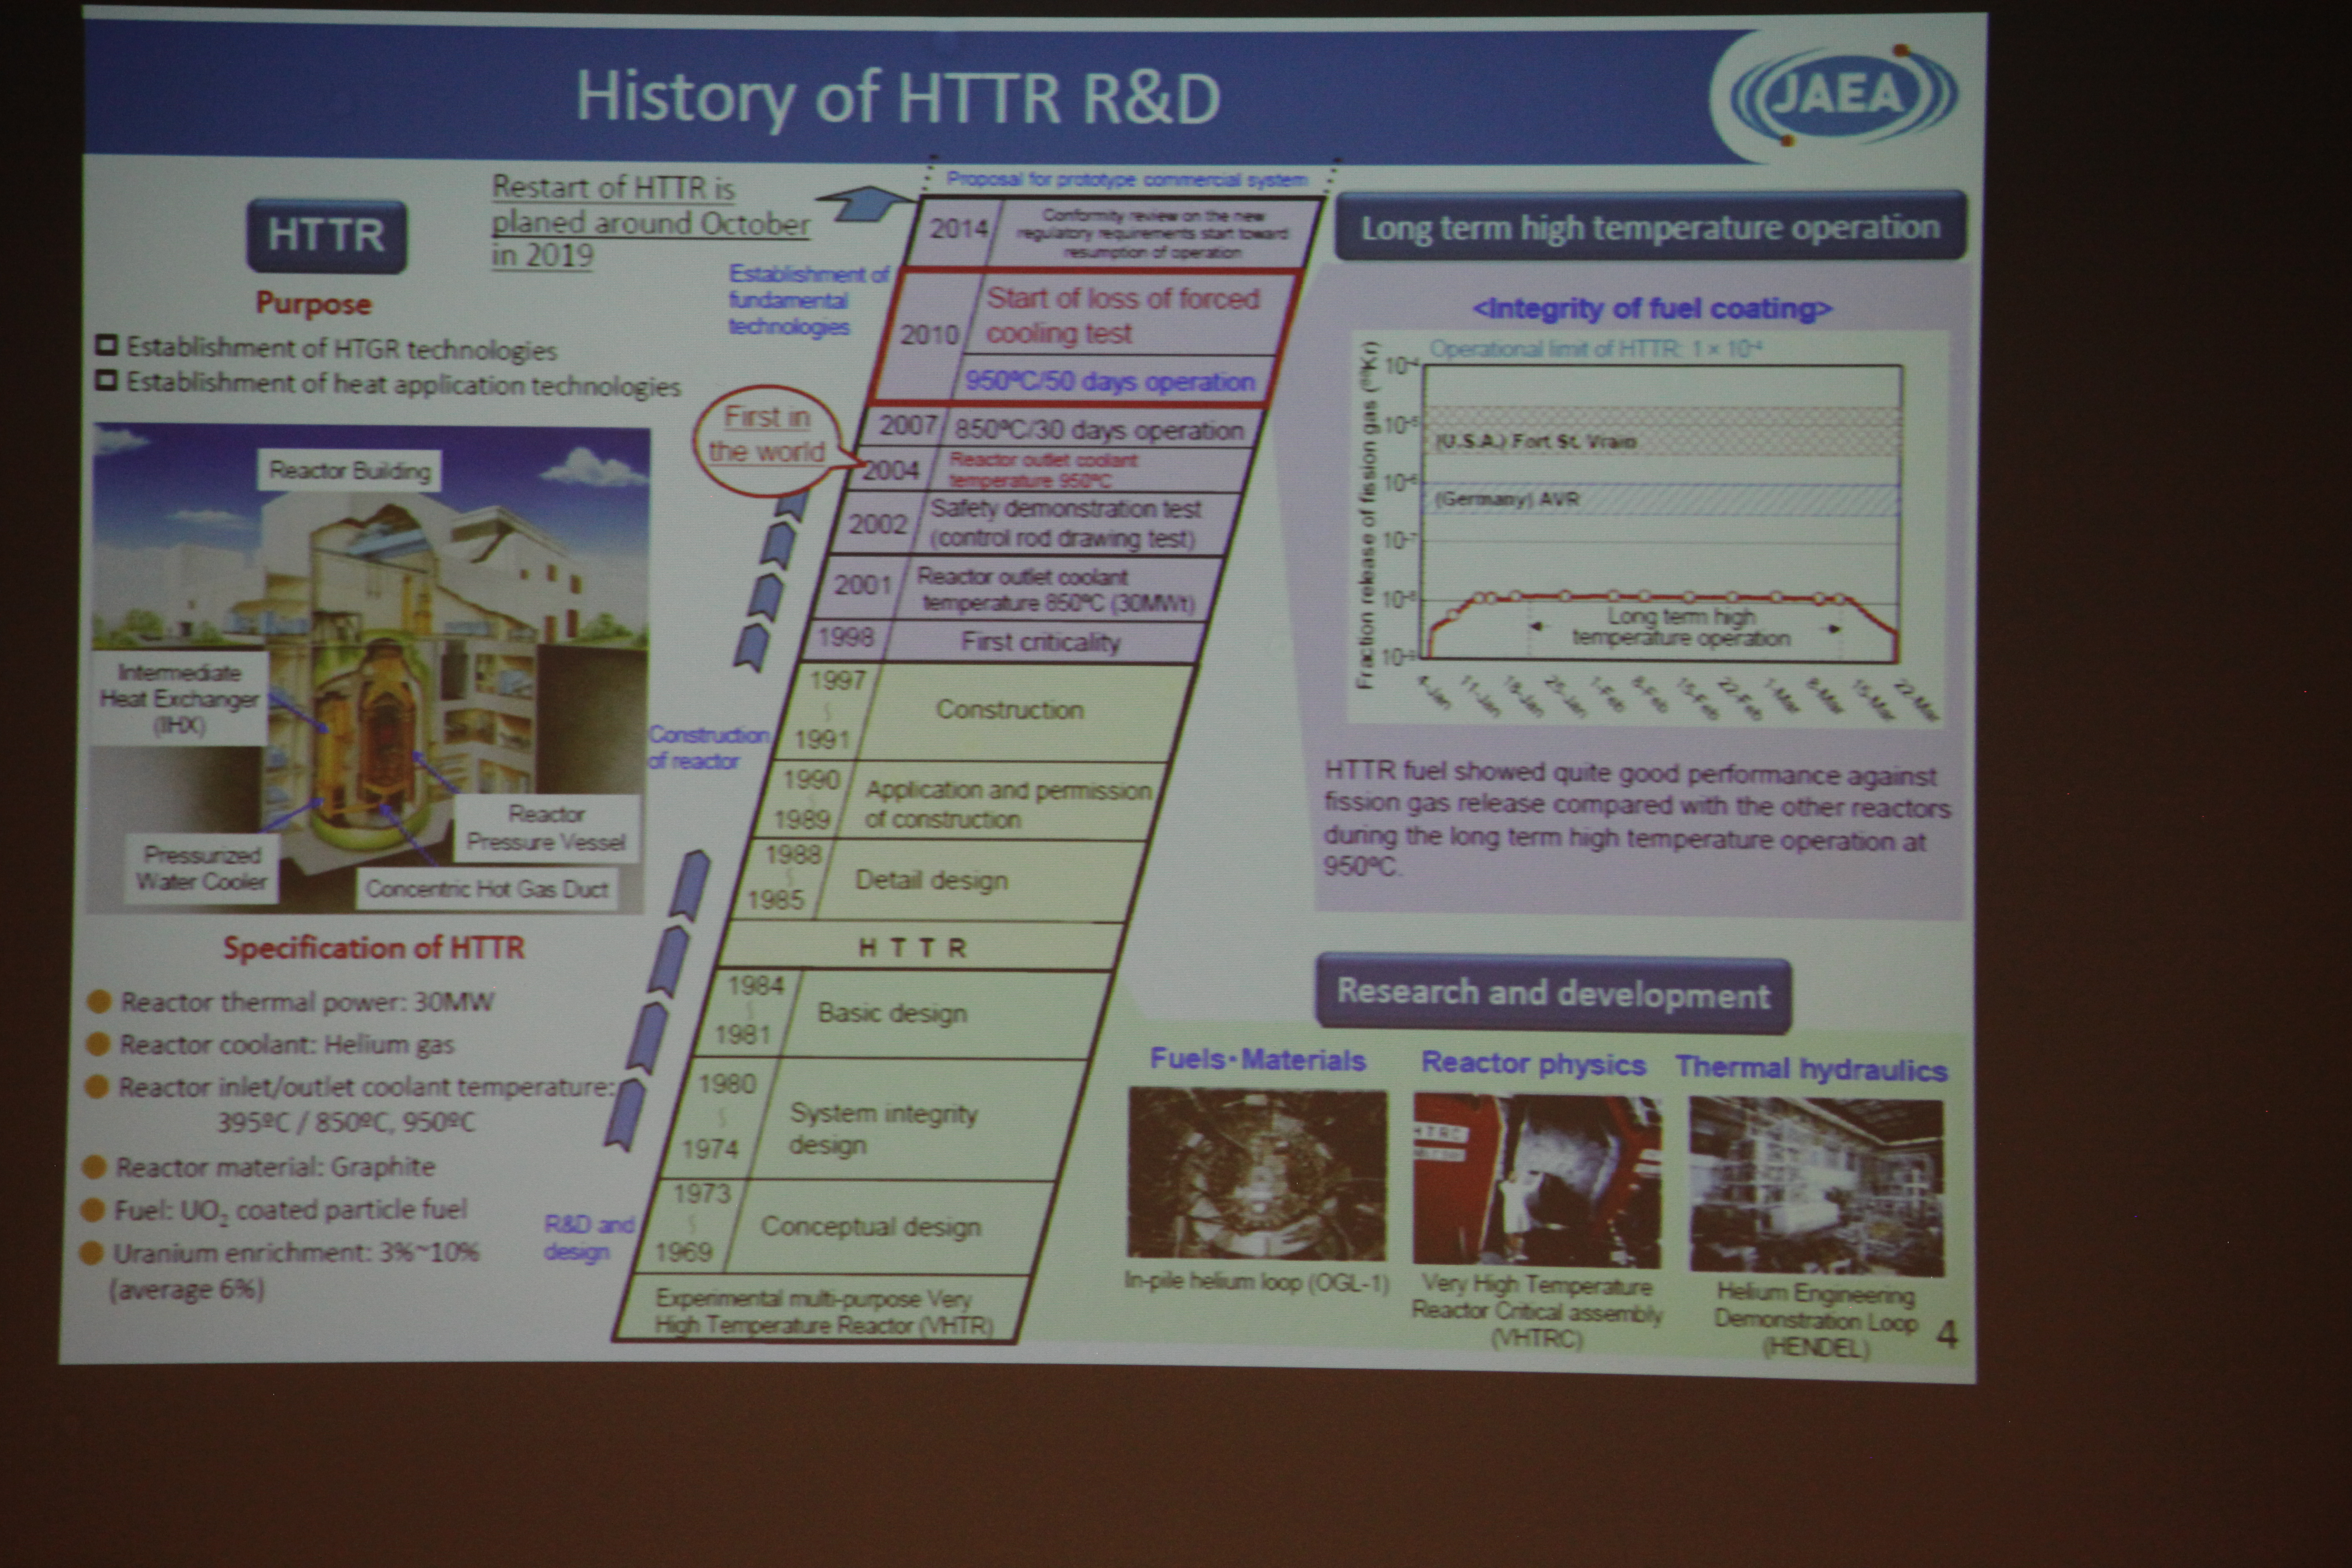Click the blue arrow beside 2014 row

point(868,204)
